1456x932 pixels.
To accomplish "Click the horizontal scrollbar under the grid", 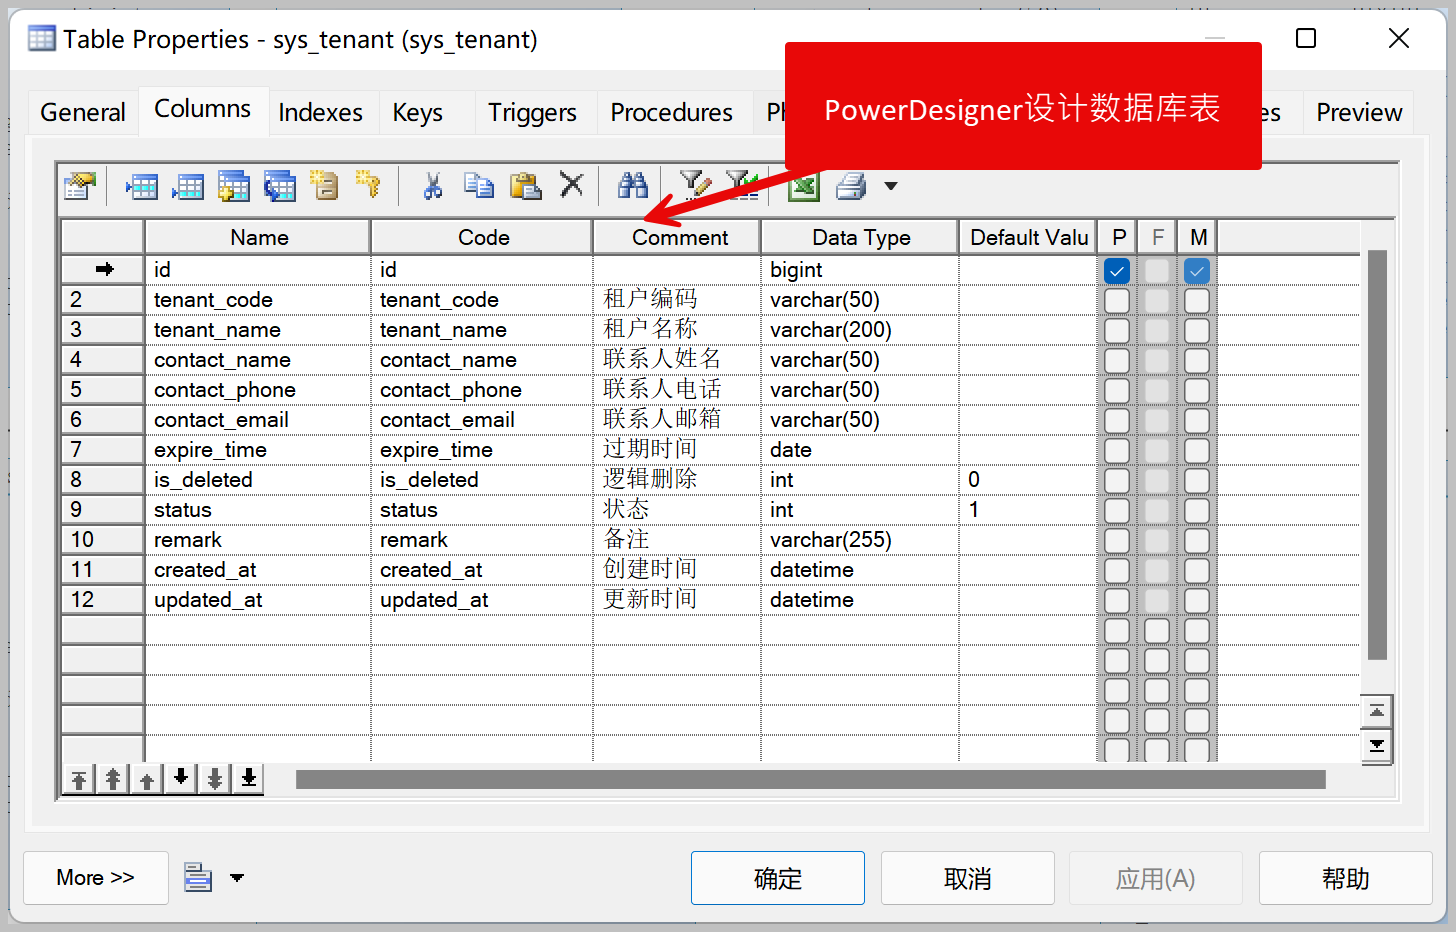I will point(810,780).
